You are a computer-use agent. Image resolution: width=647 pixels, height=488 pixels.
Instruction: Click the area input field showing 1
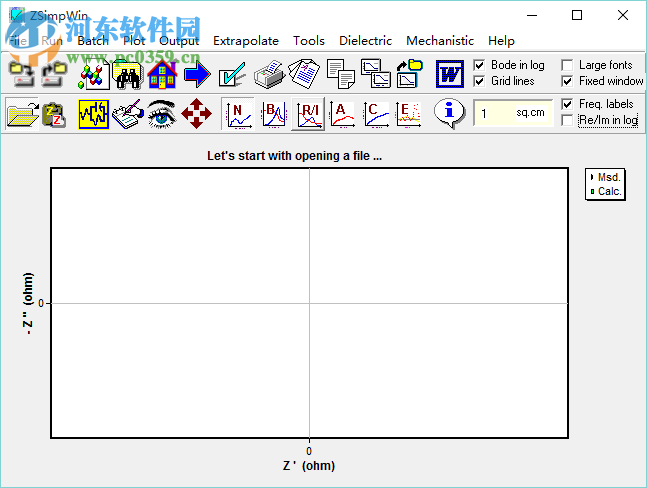(512, 113)
